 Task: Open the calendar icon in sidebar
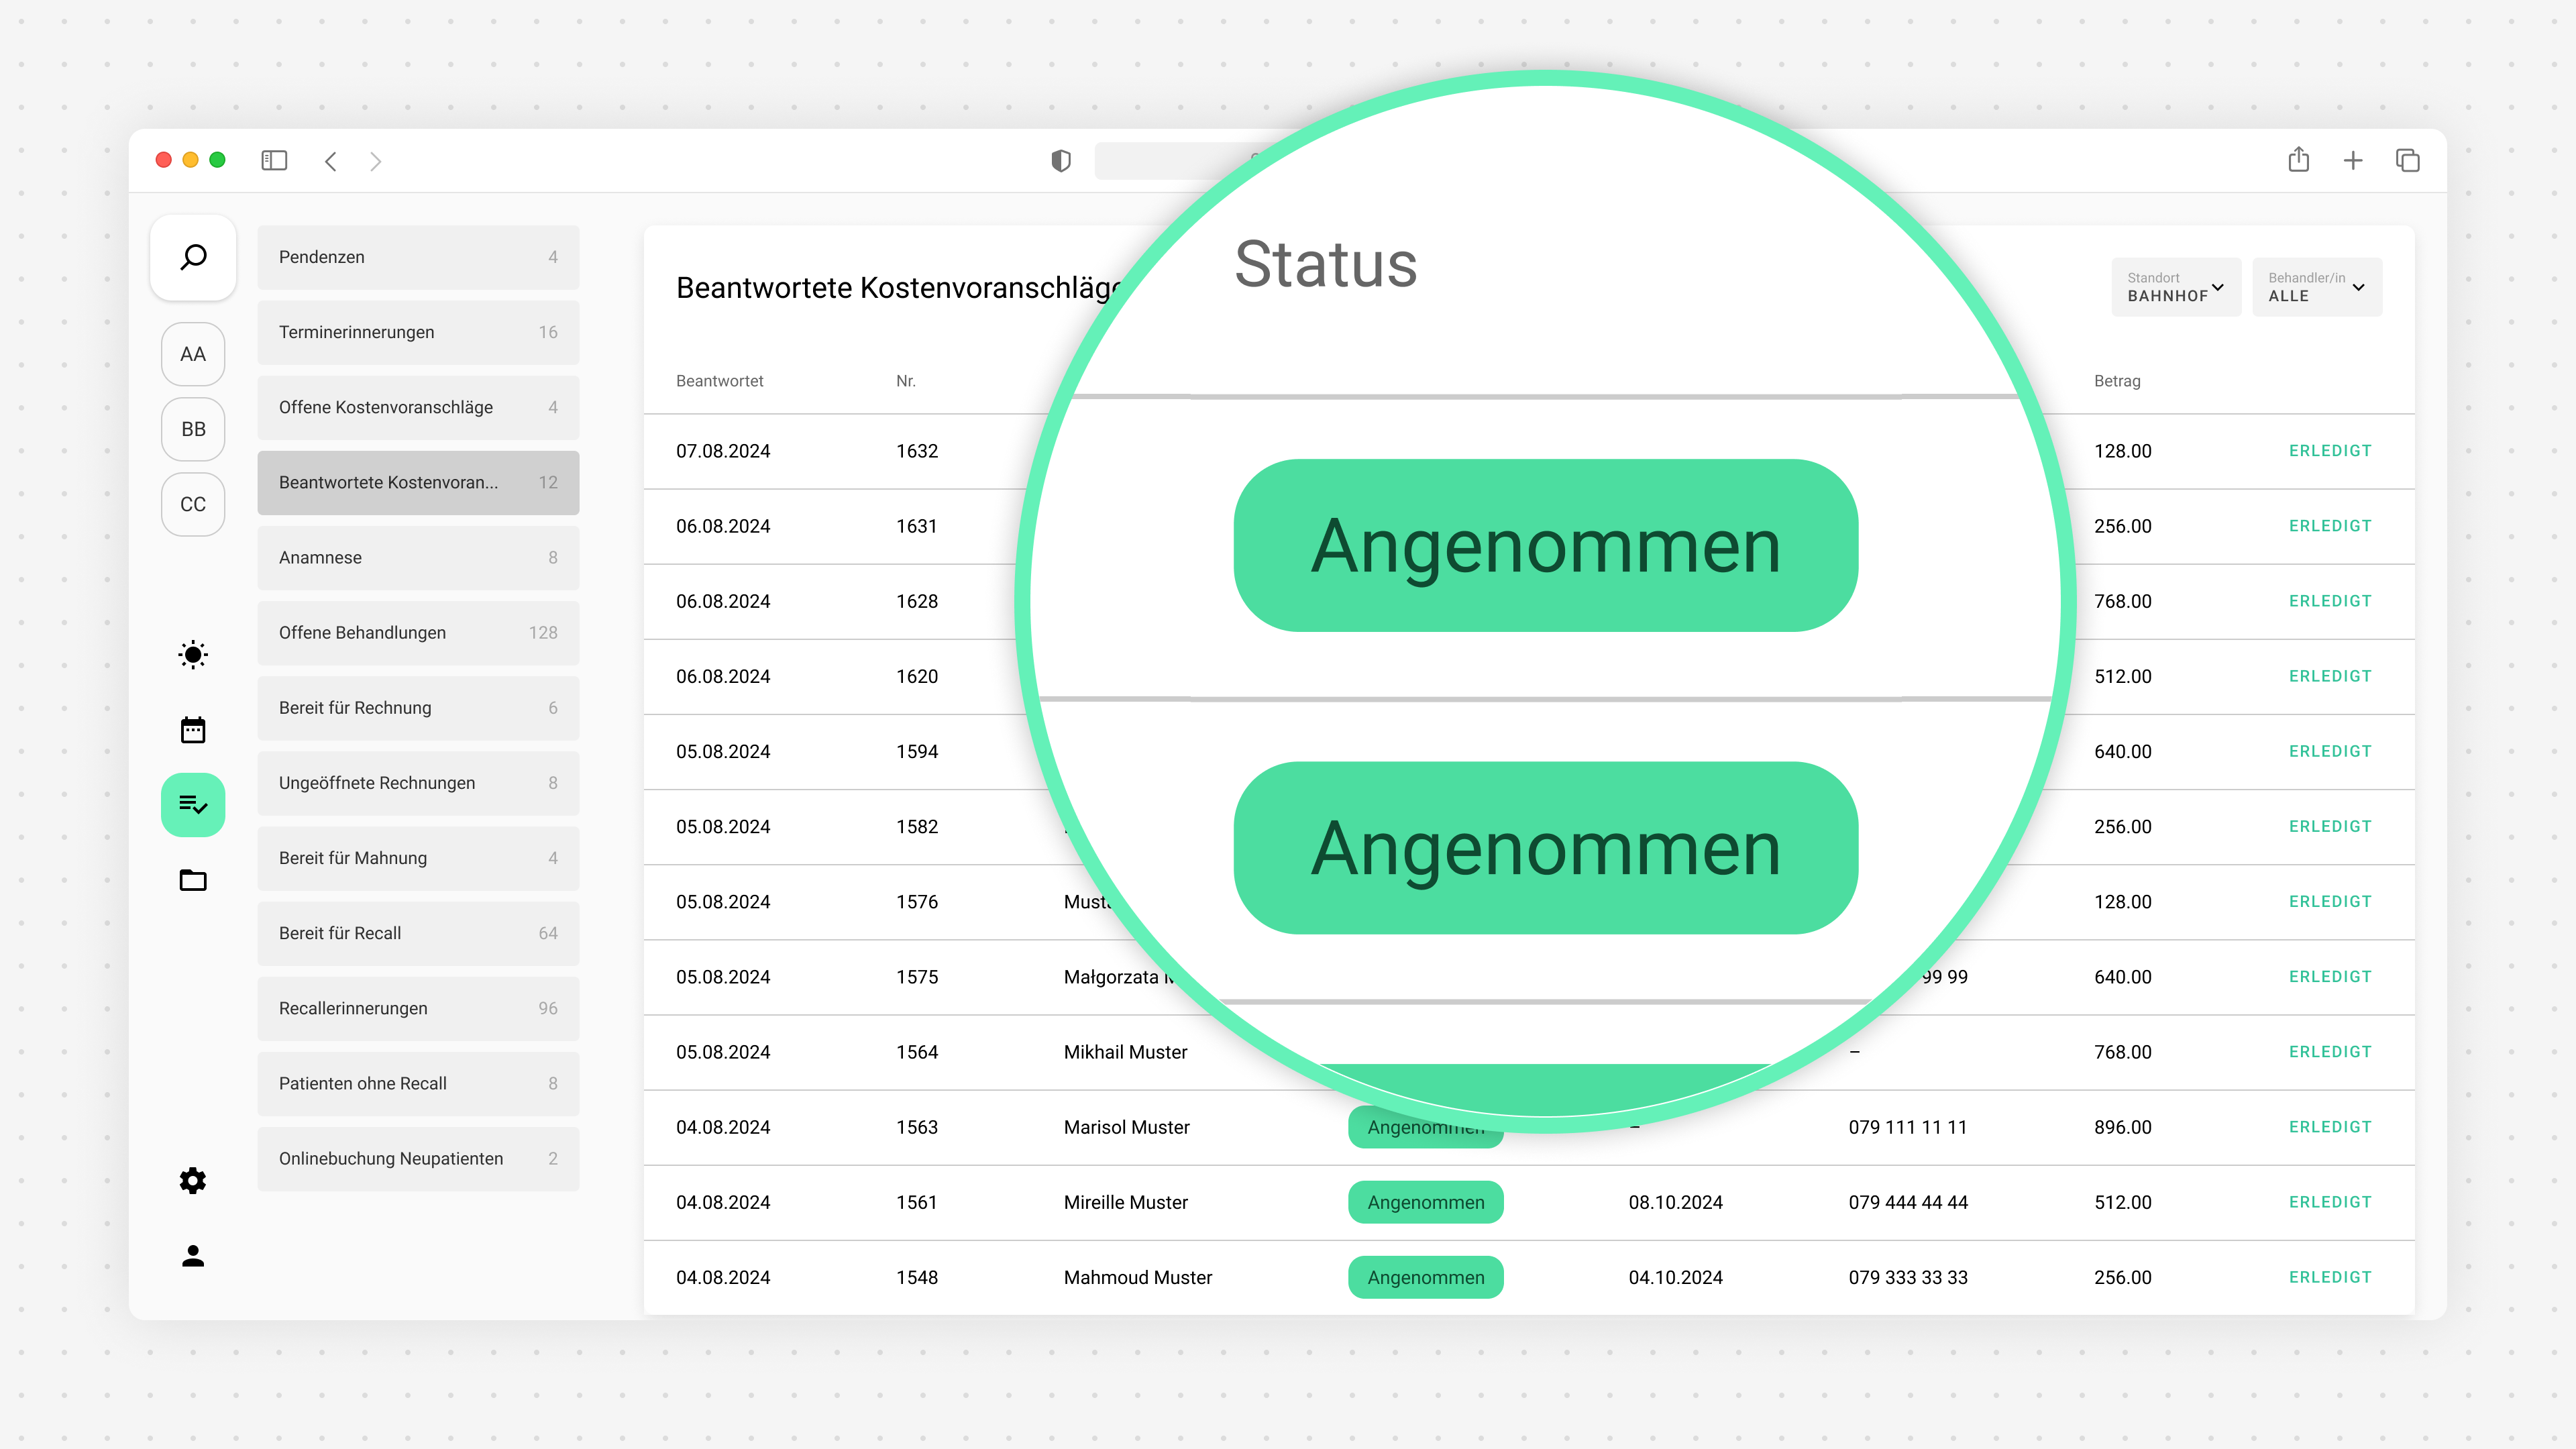click(193, 730)
